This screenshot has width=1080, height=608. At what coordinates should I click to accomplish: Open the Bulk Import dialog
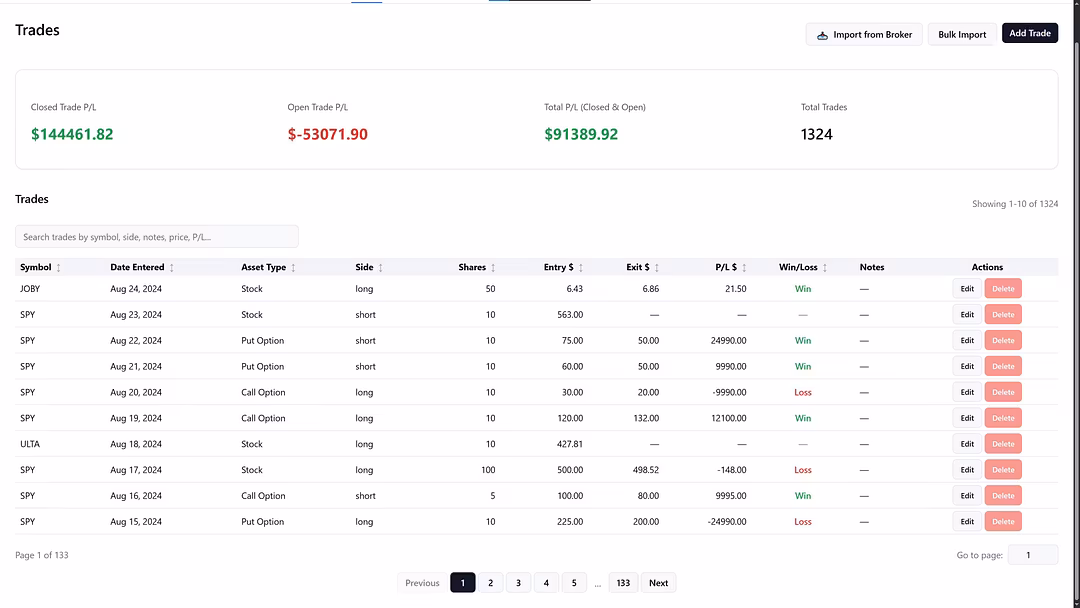[961, 35]
